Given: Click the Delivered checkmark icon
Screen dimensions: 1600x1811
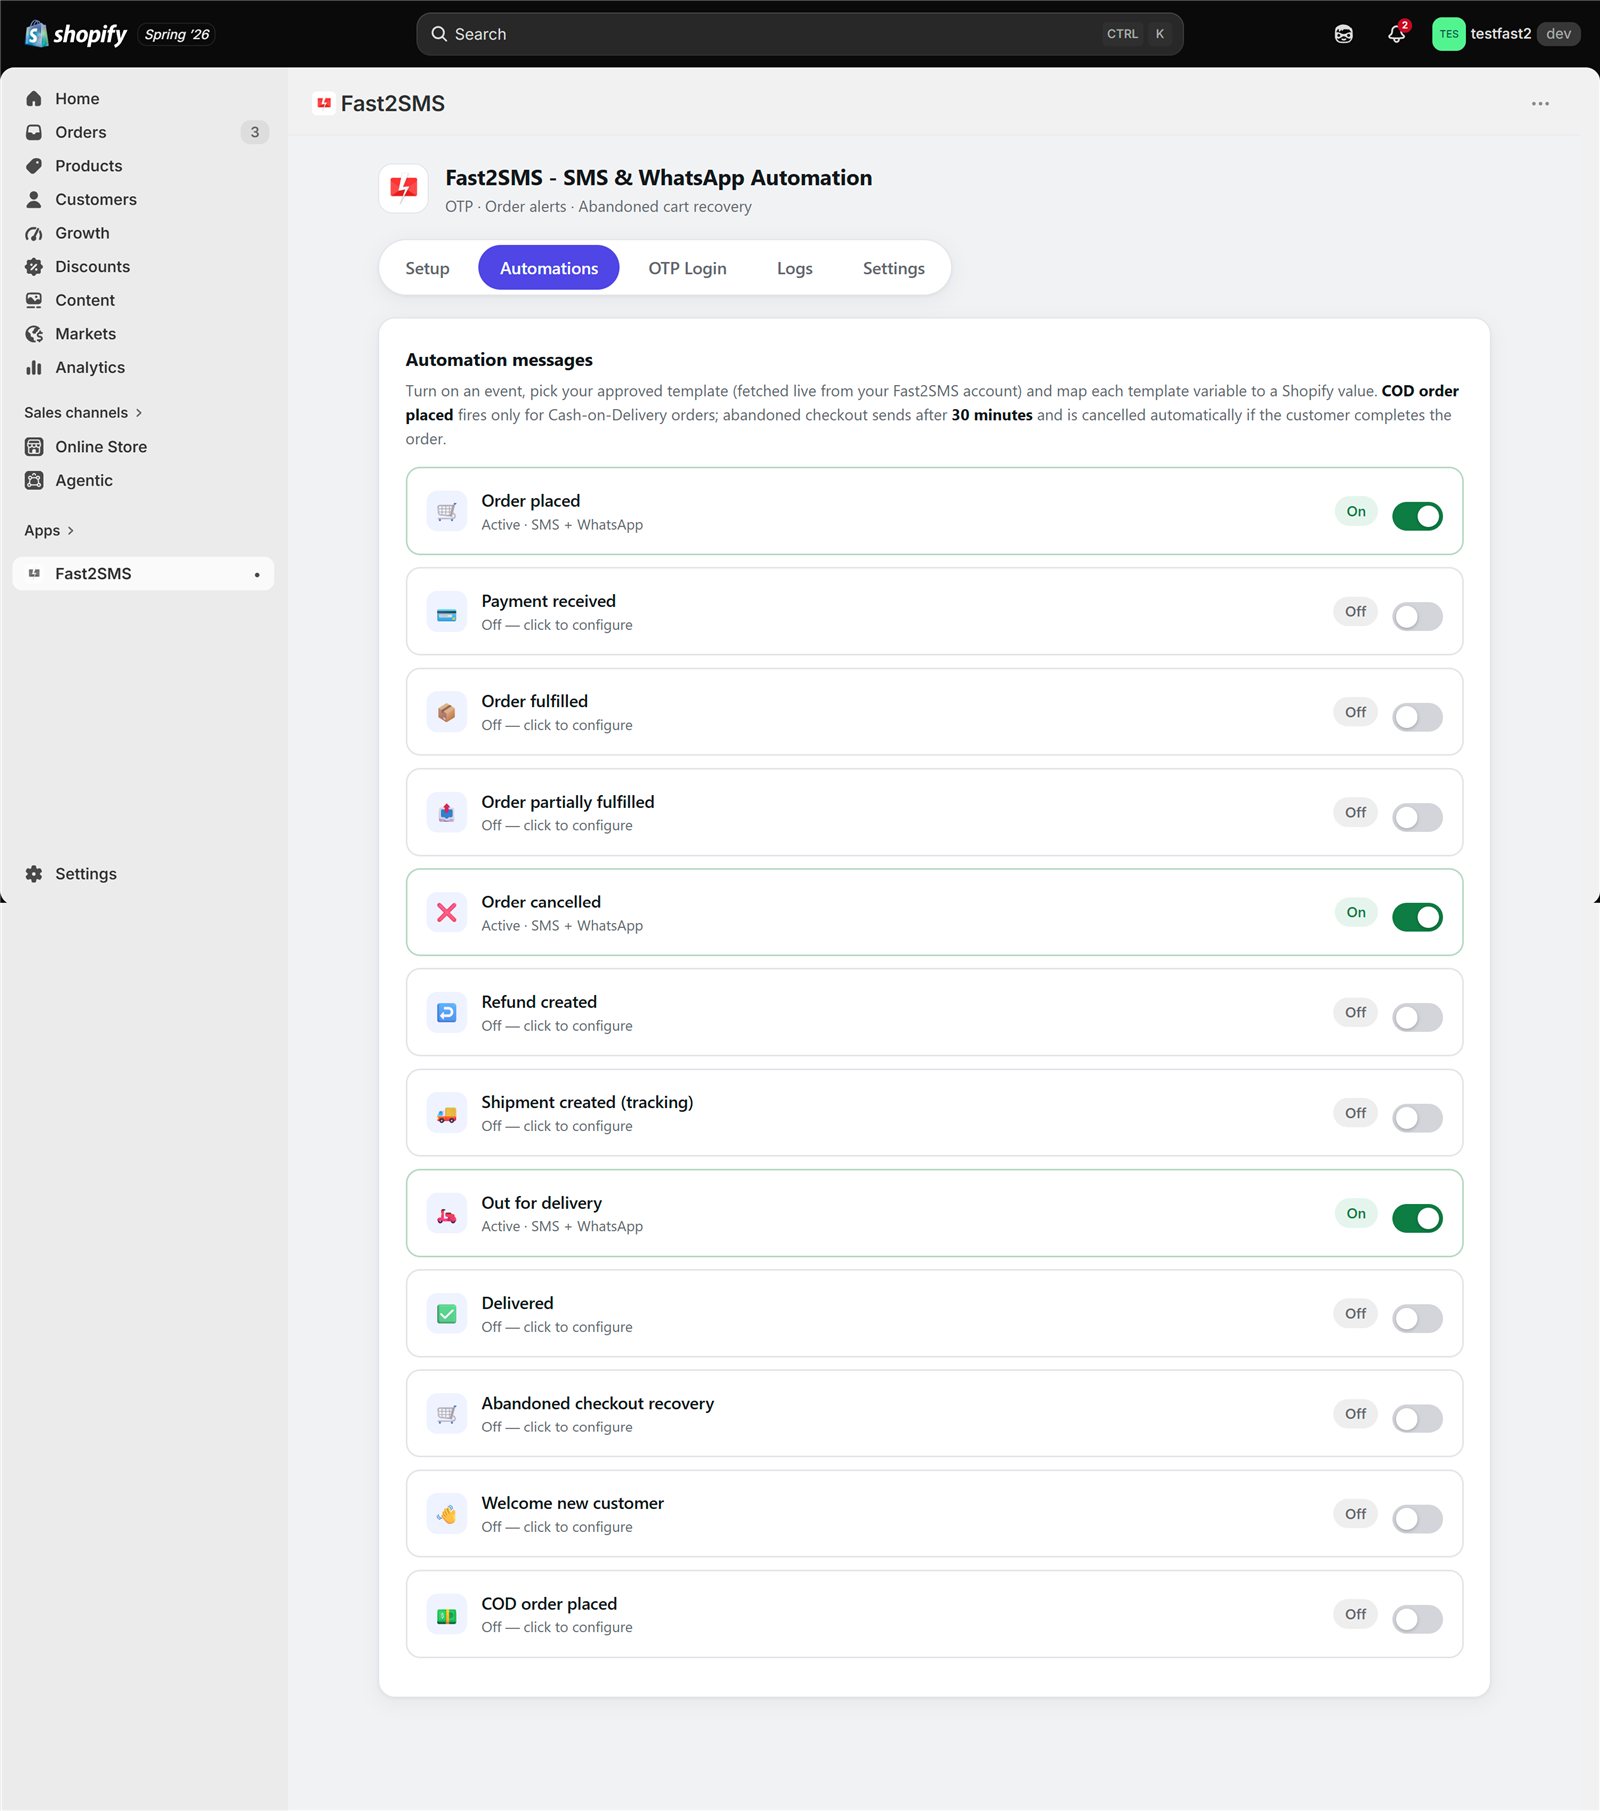Looking at the screenshot, I should pyautogui.click(x=447, y=1314).
